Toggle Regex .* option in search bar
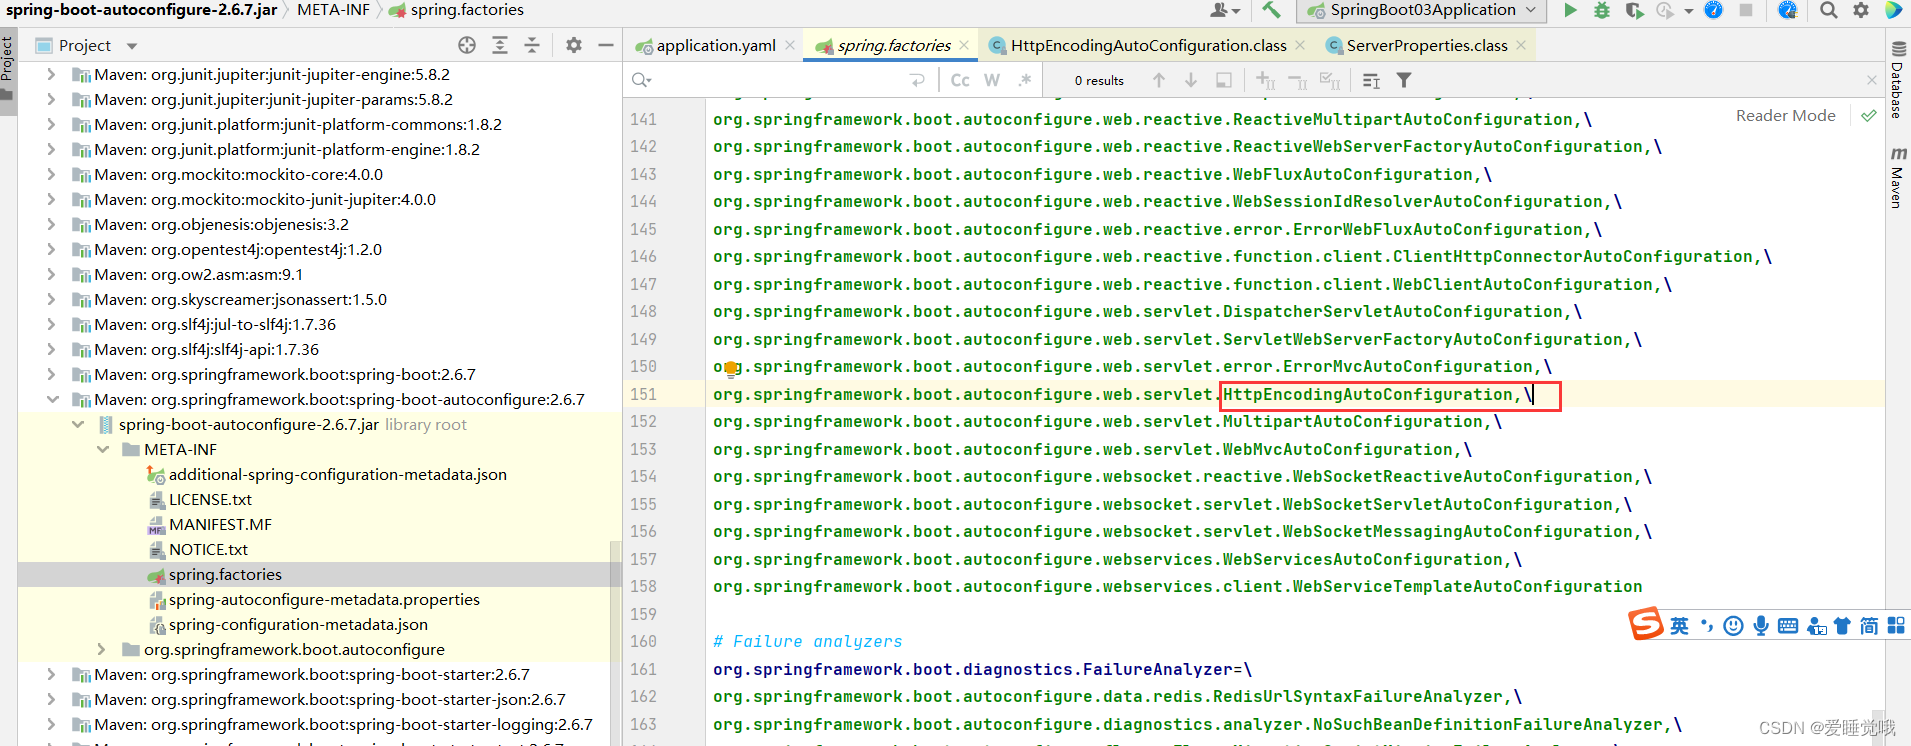The height and width of the screenshot is (746, 1911). click(x=1025, y=80)
